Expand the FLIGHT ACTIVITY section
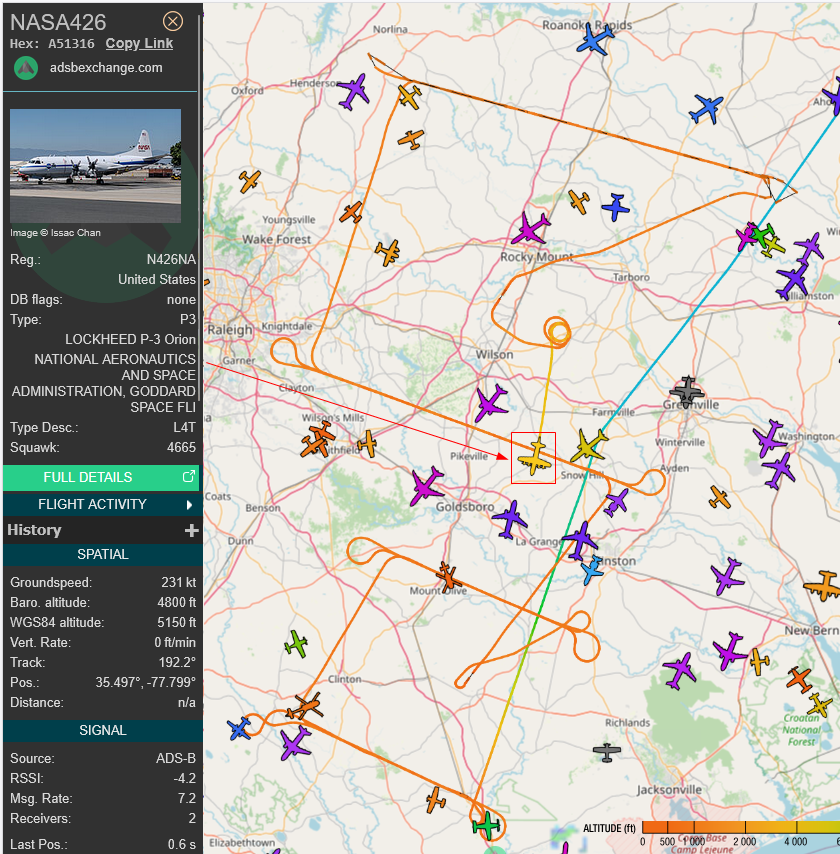Screen dimensions: 840x854 click(x=101, y=504)
